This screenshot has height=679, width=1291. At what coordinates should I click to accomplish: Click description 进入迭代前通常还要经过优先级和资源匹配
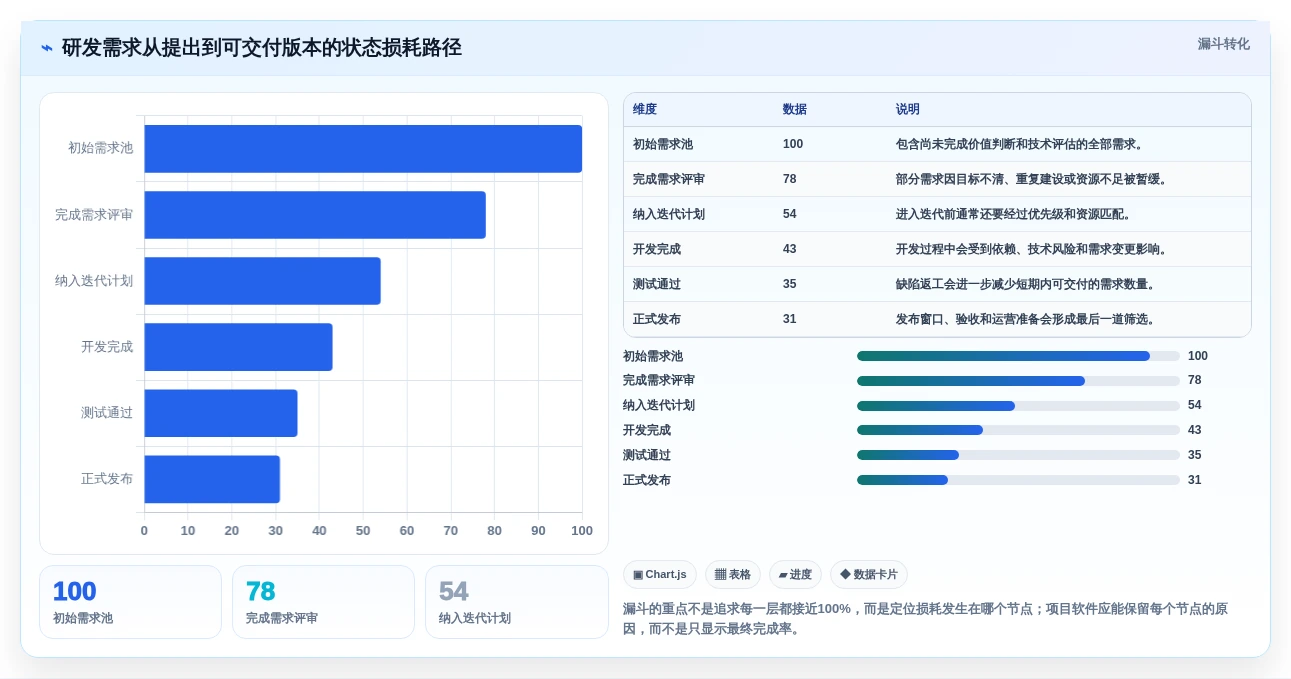1013,214
